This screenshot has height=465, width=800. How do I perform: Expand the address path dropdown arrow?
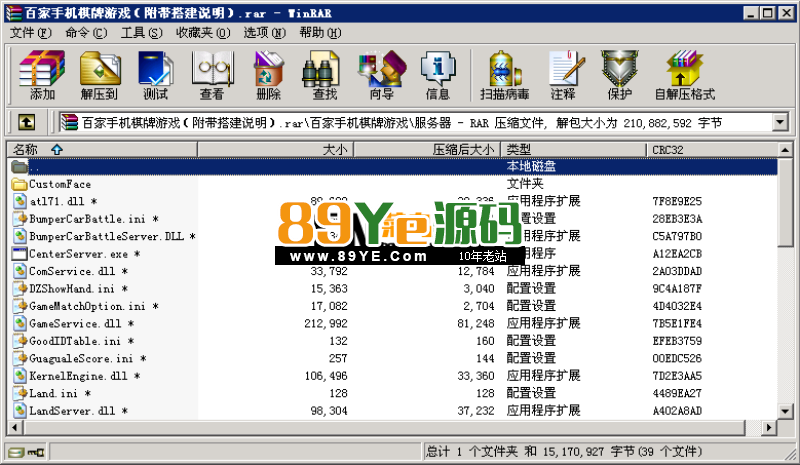780,123
